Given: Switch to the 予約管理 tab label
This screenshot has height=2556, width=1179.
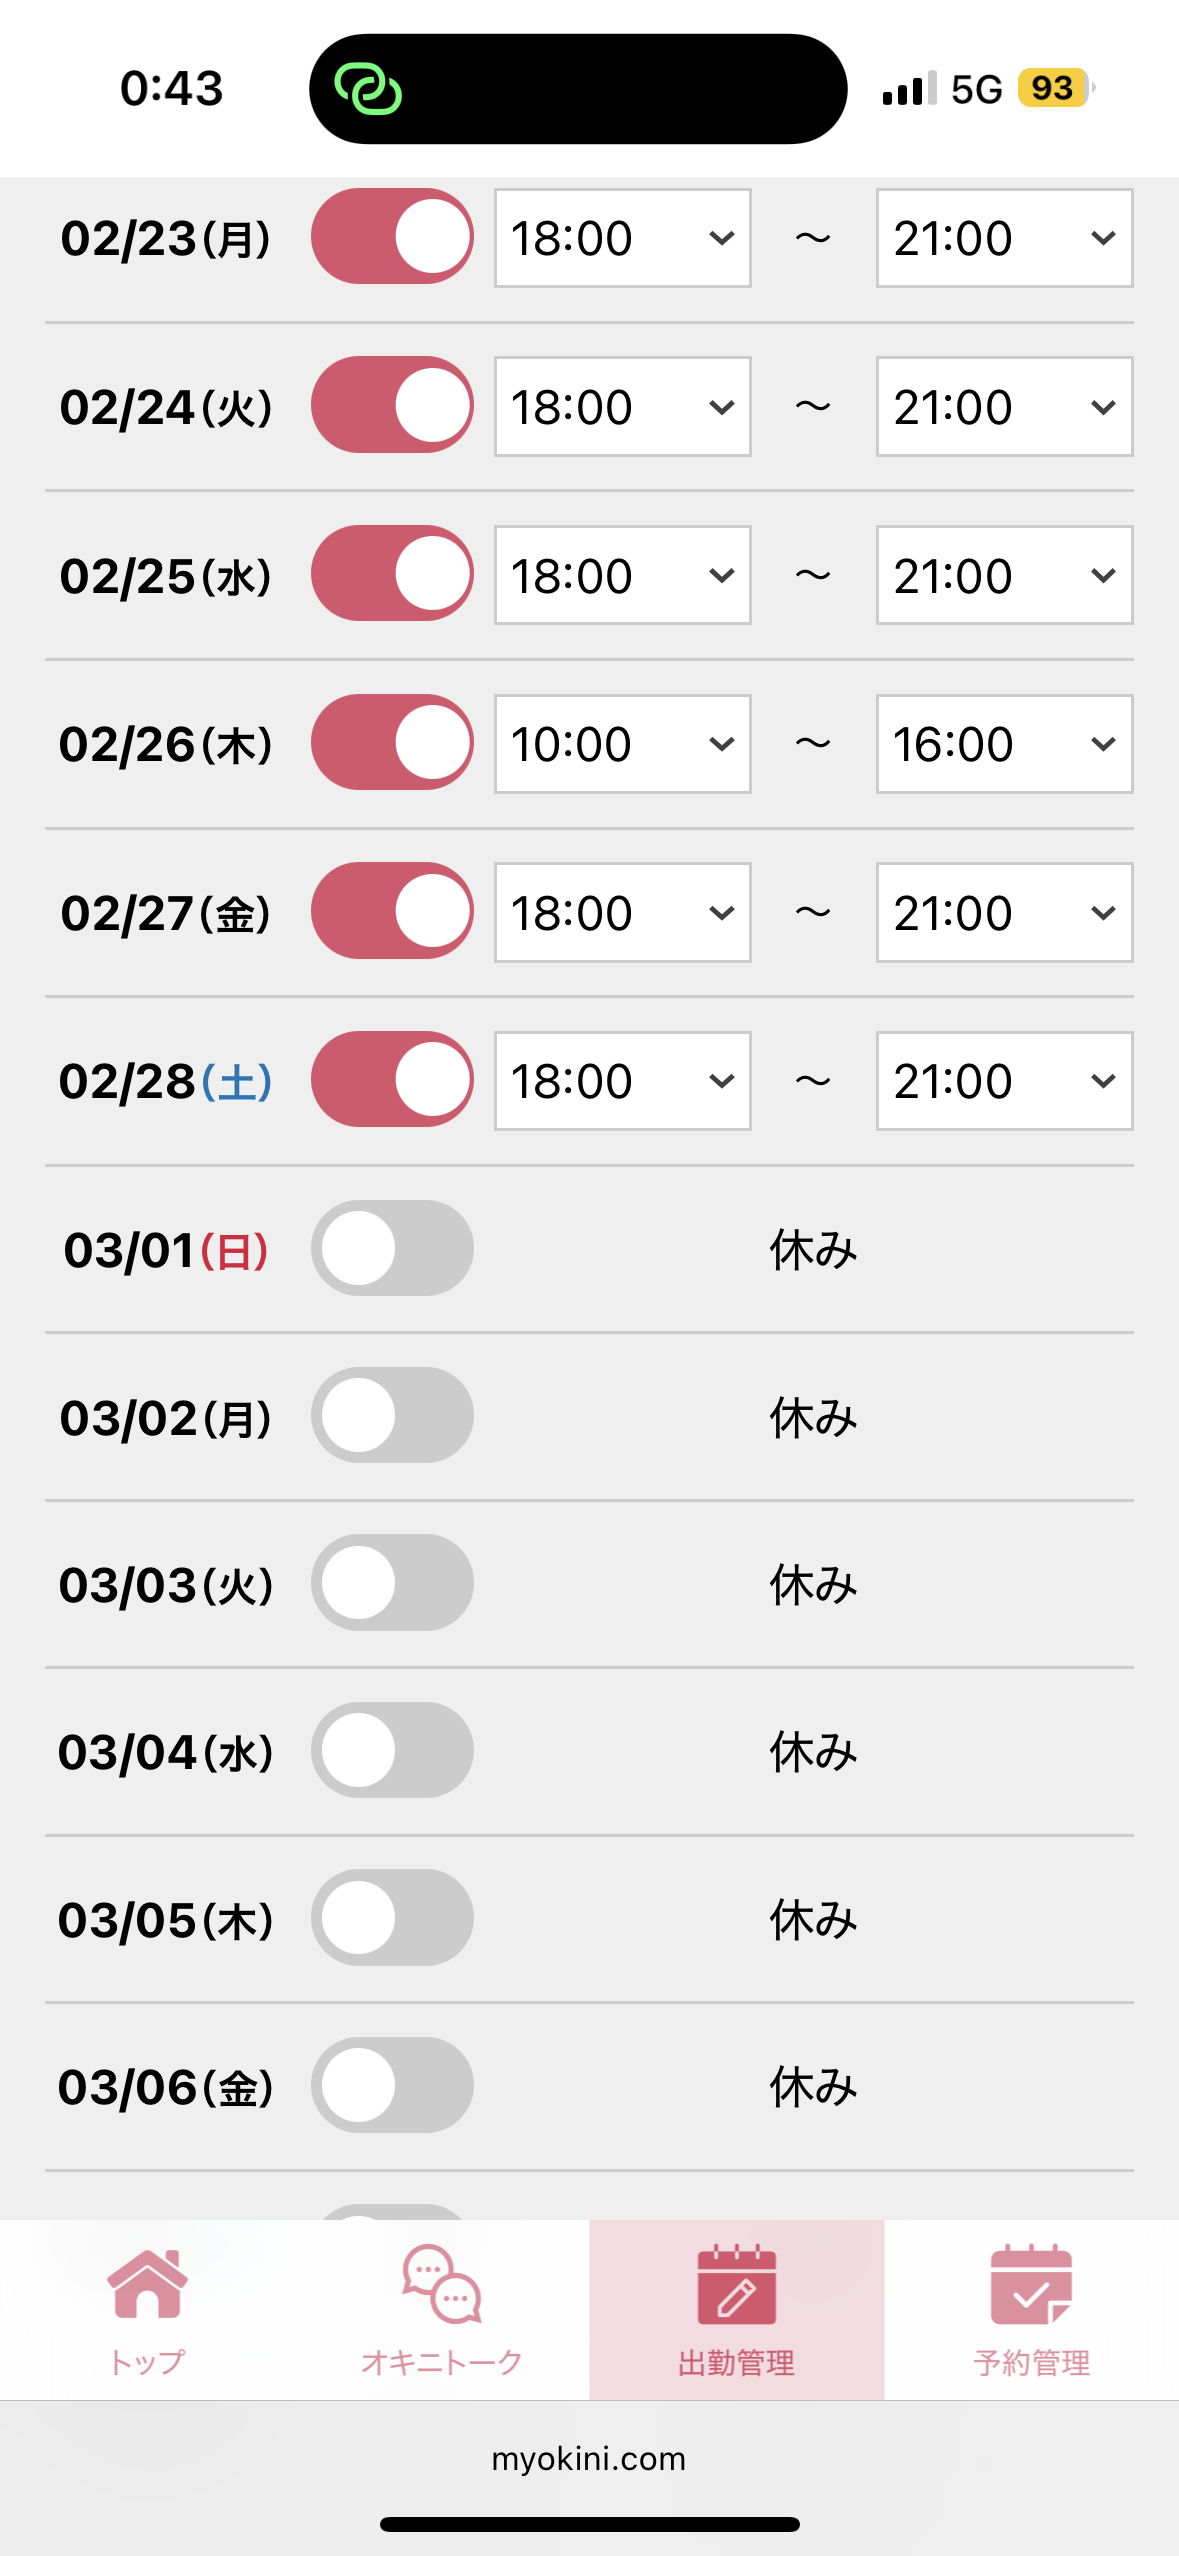Looking at the screenshot, I should [x=1031, y=2363].
